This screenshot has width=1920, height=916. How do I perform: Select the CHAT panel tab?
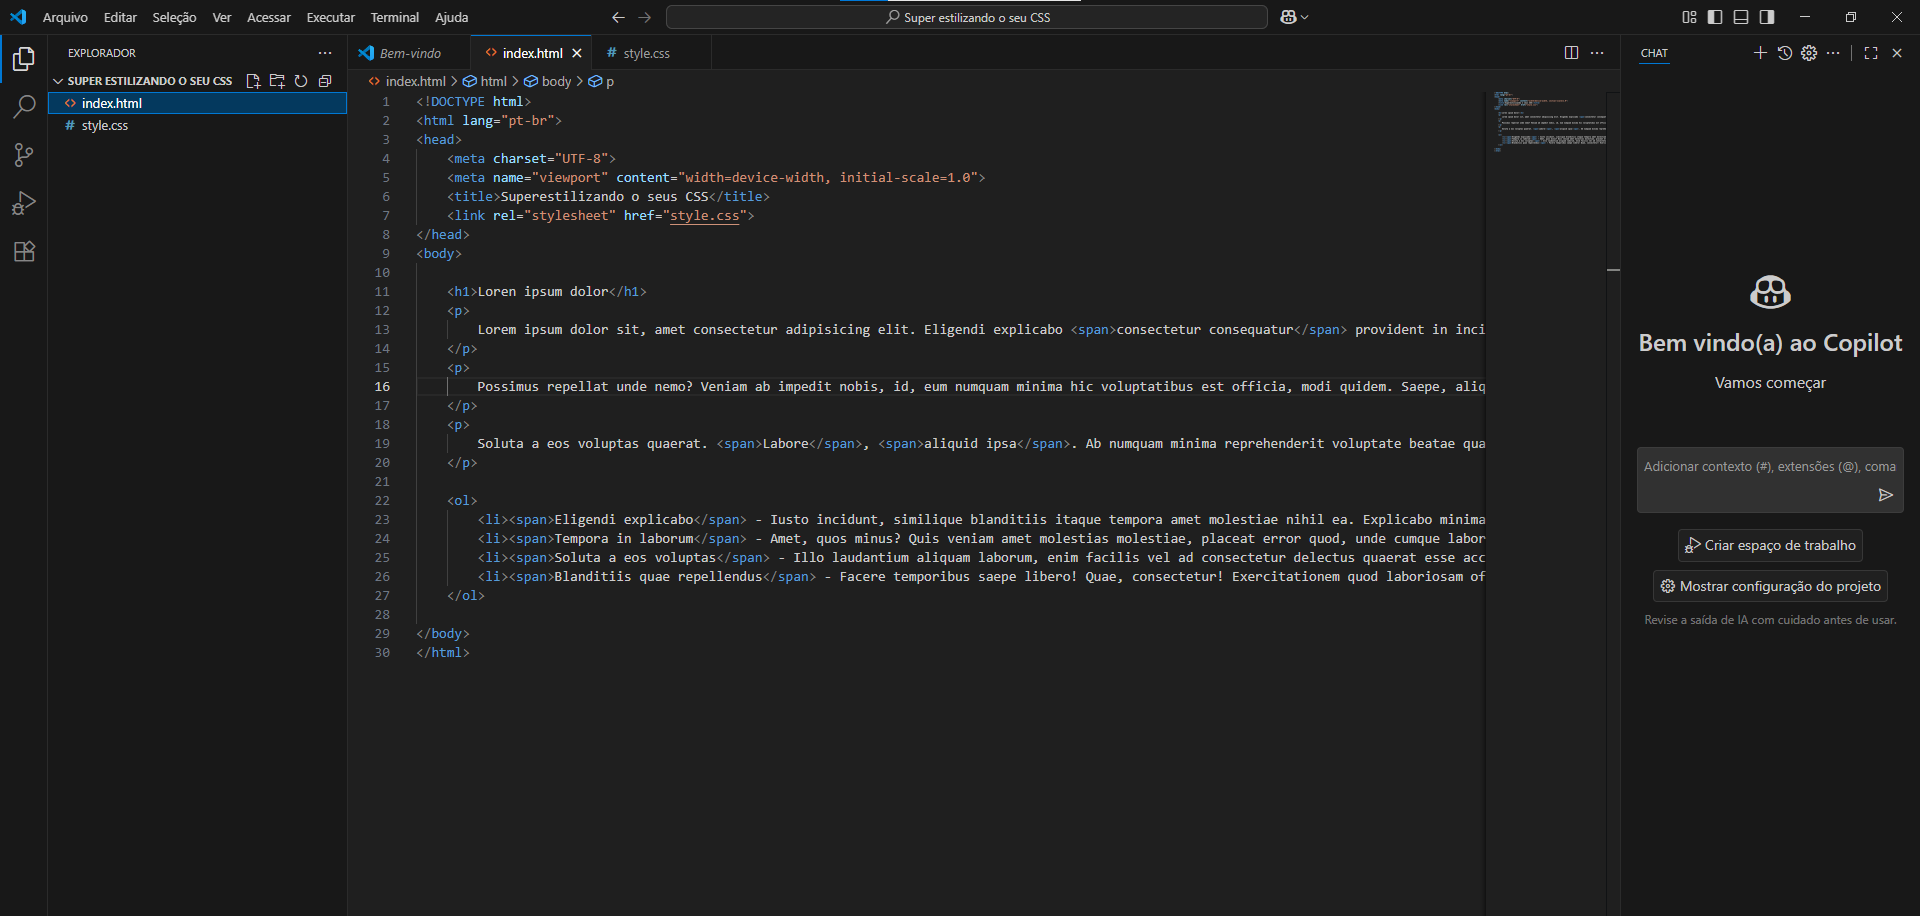pos(1654,53)
